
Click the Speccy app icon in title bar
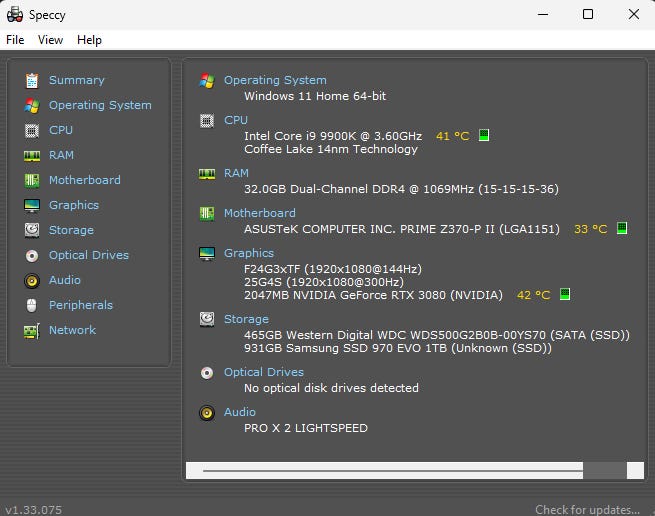point(15,14)
